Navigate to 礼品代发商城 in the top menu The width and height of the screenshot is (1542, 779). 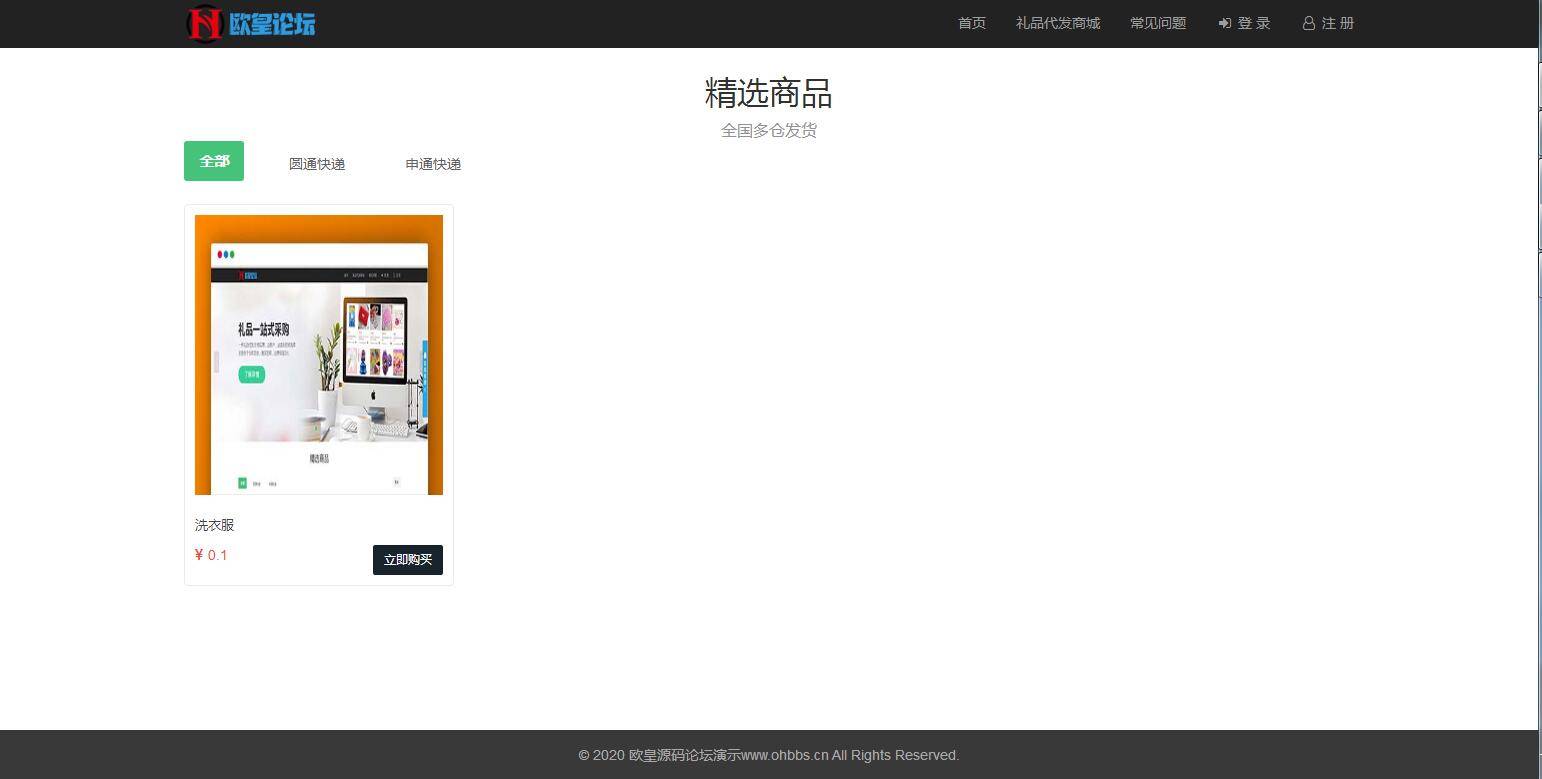1057,23
